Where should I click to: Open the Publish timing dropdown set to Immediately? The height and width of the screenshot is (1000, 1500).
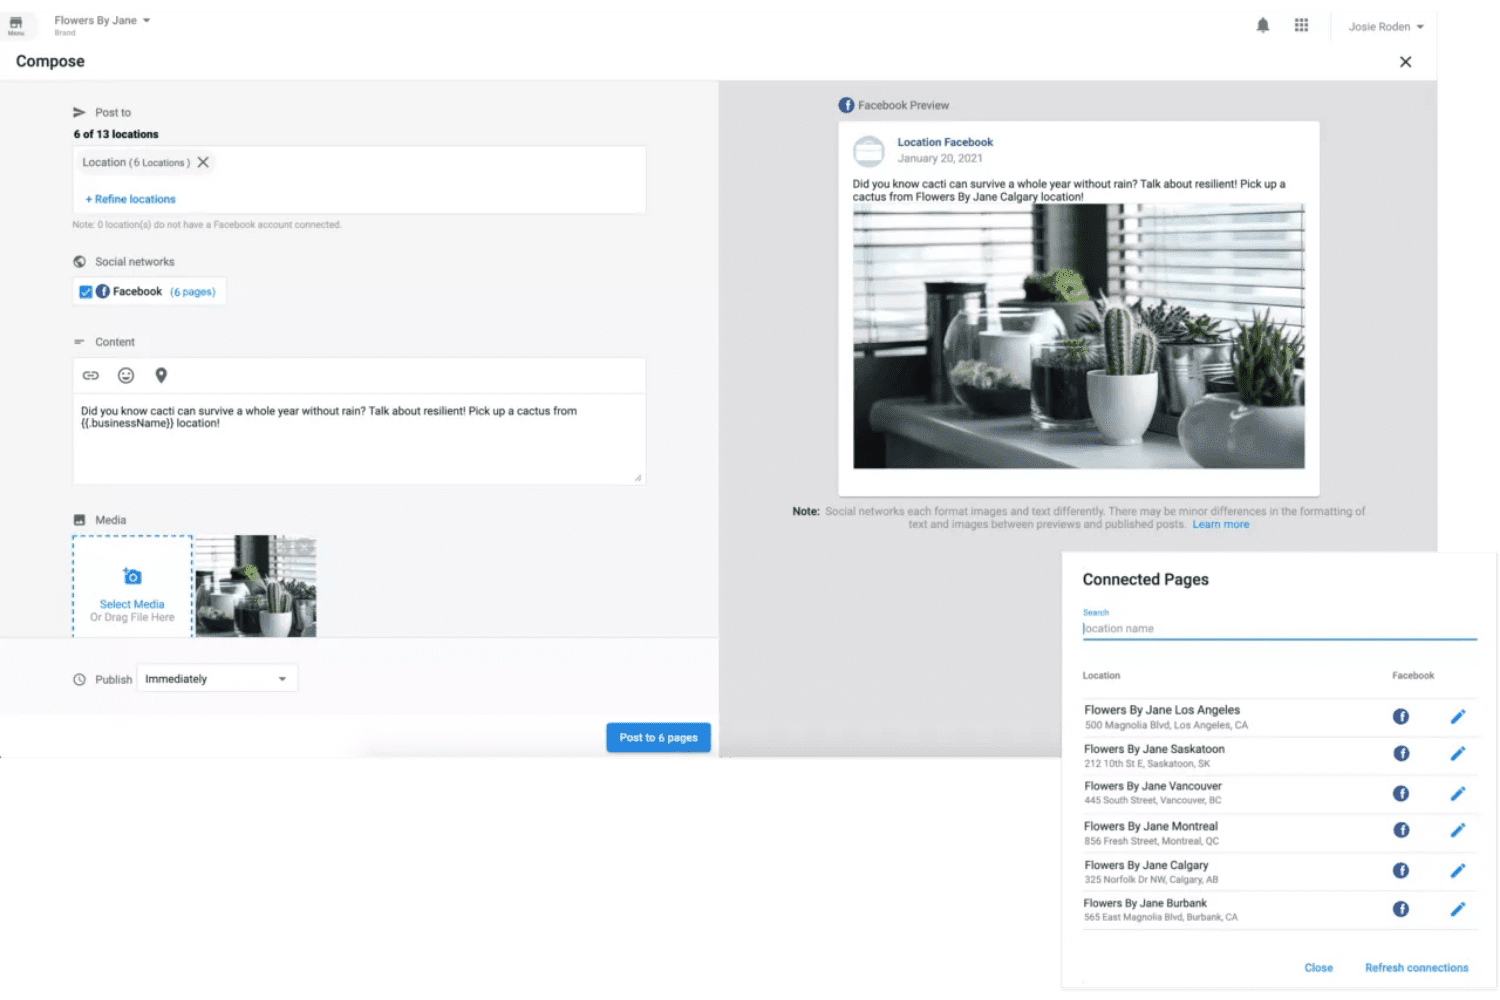[x=216, y=678]
